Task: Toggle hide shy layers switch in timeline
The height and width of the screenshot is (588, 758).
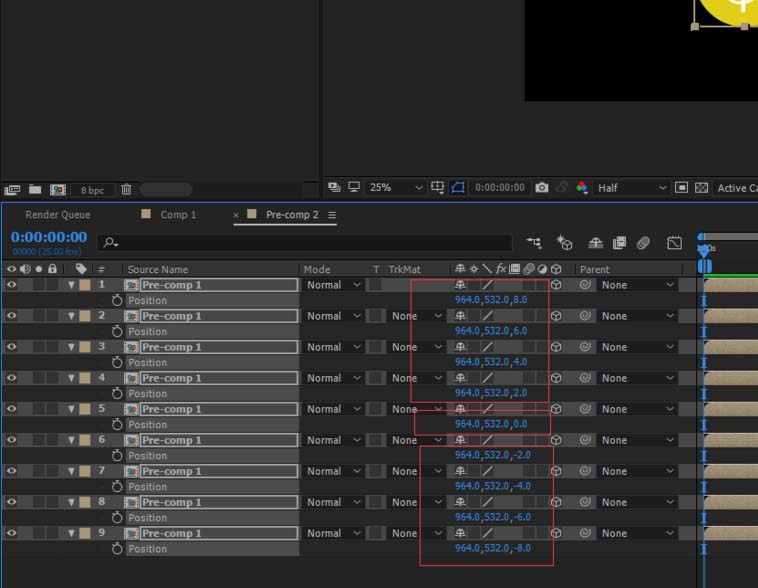Action: click(x=595, y=243)
